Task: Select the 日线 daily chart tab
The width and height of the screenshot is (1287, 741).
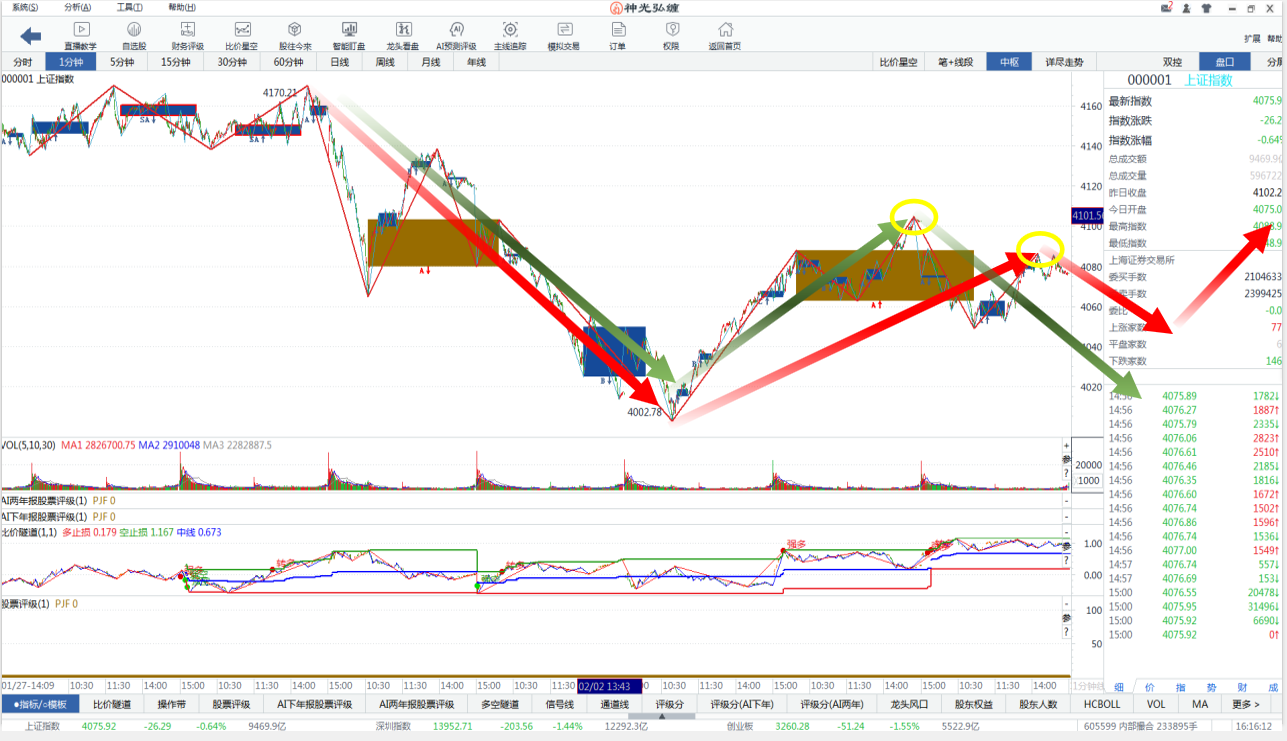Action: pos(339,62)
